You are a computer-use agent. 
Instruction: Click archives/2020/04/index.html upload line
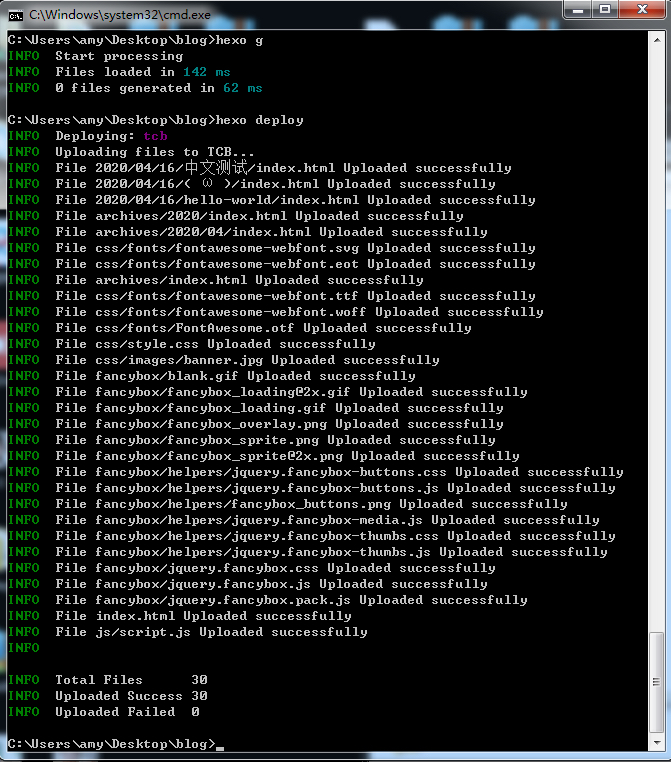(247, 232)
